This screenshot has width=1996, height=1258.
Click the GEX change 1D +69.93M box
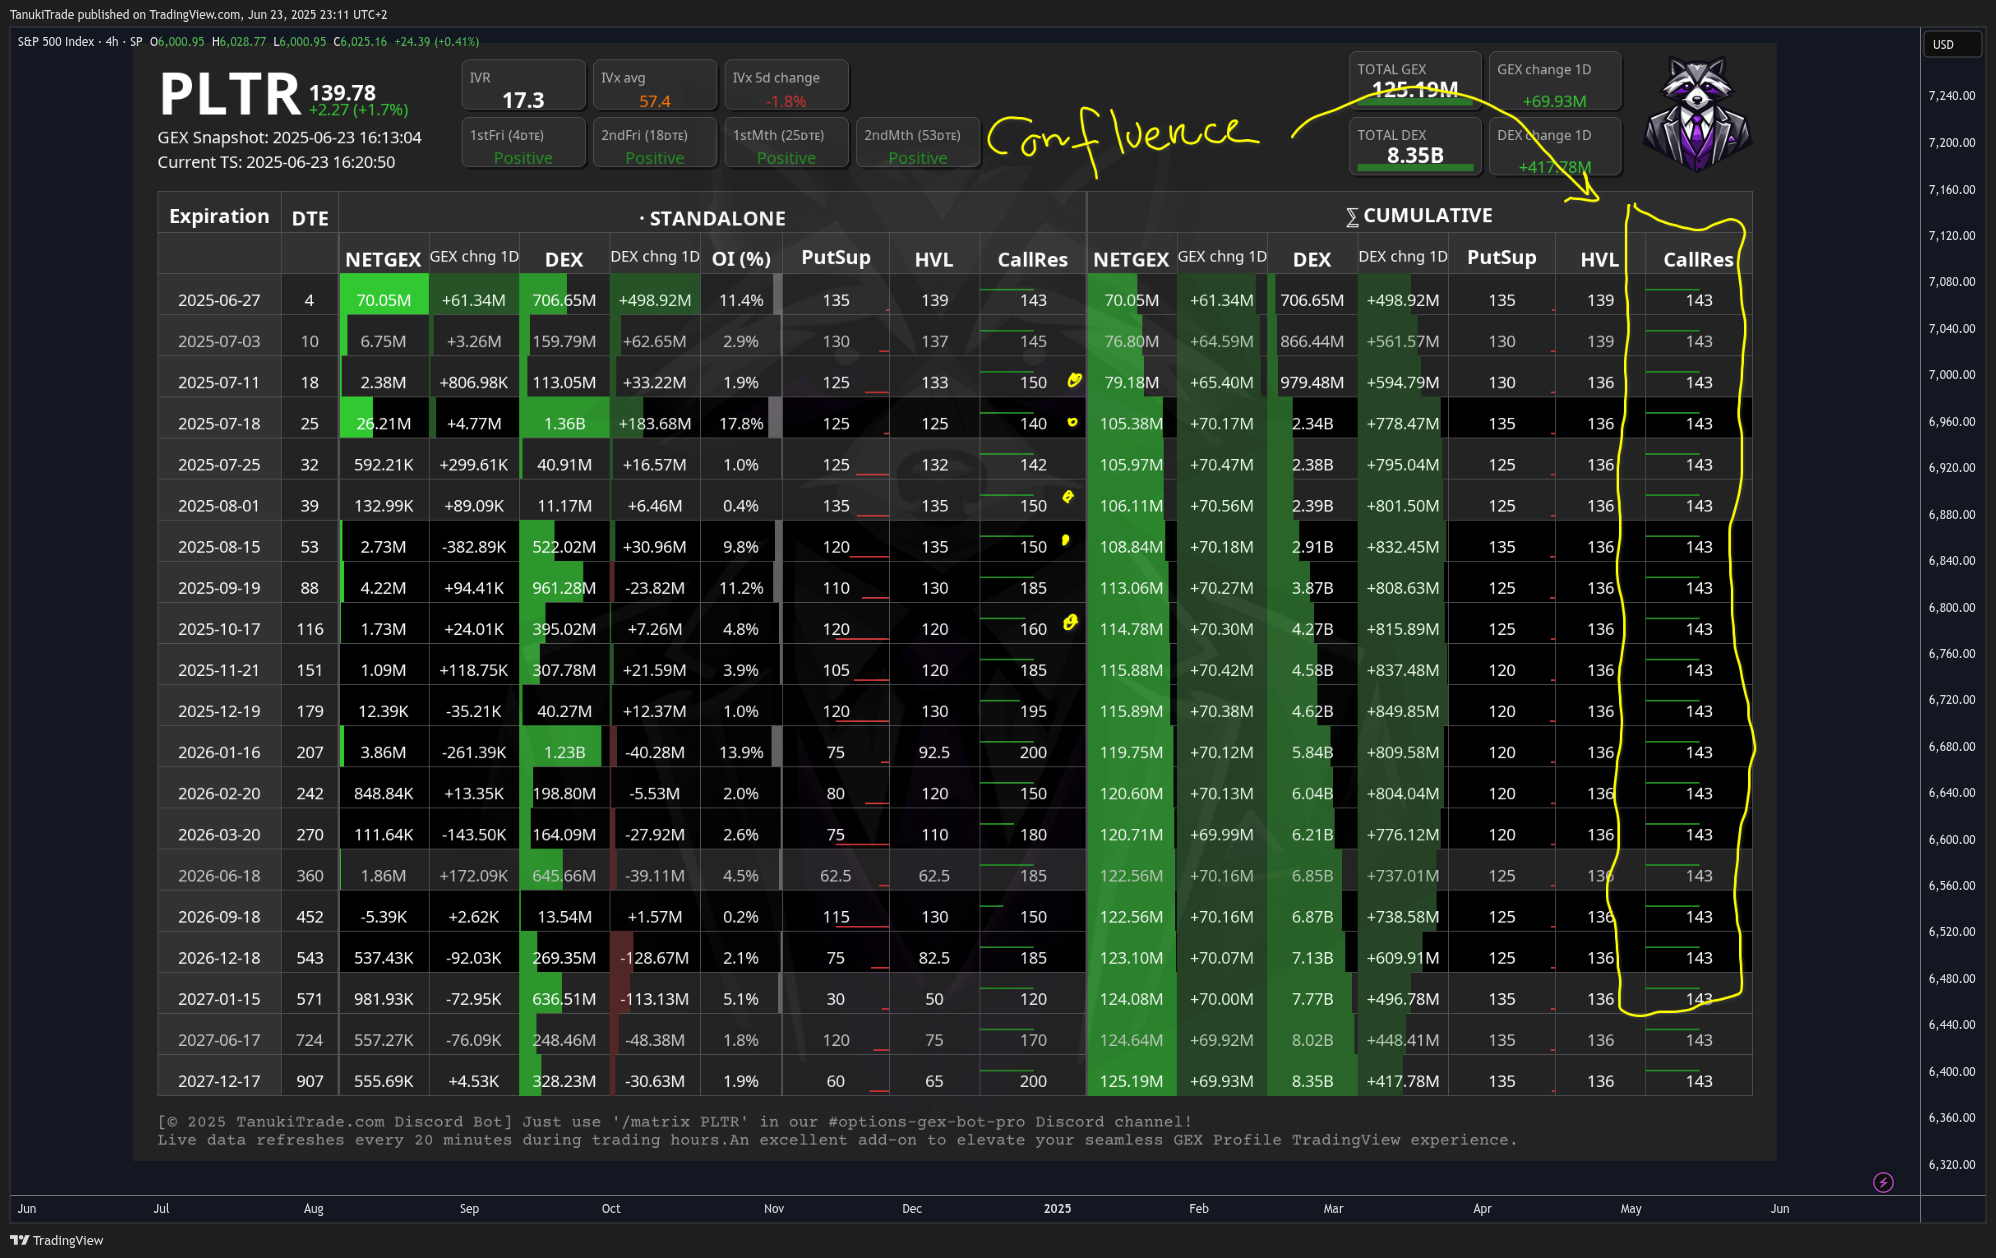[1554, 80]
